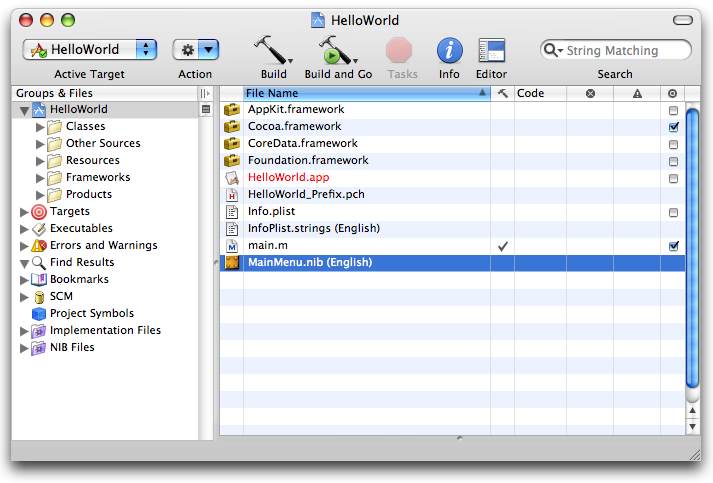Click the Tasks stop sign icon

[399, 50]
